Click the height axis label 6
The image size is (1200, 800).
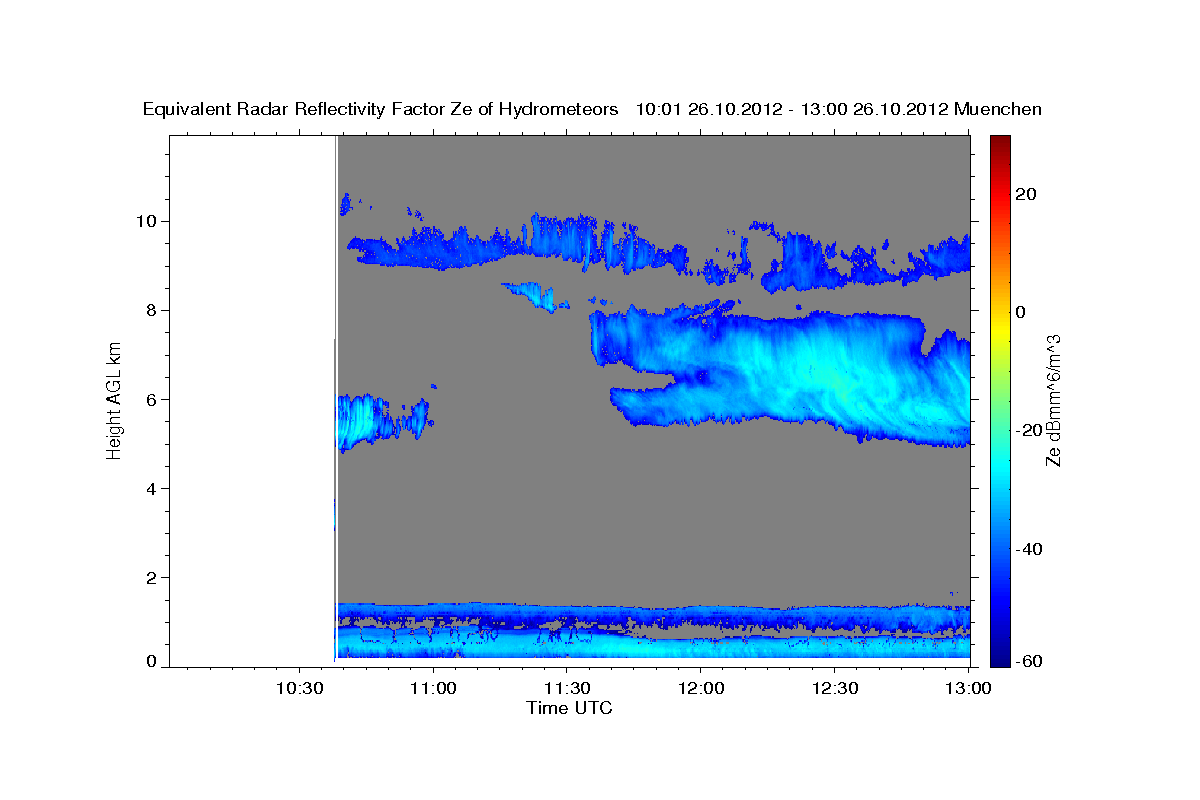pyautogui.click(x=153, y=399)
